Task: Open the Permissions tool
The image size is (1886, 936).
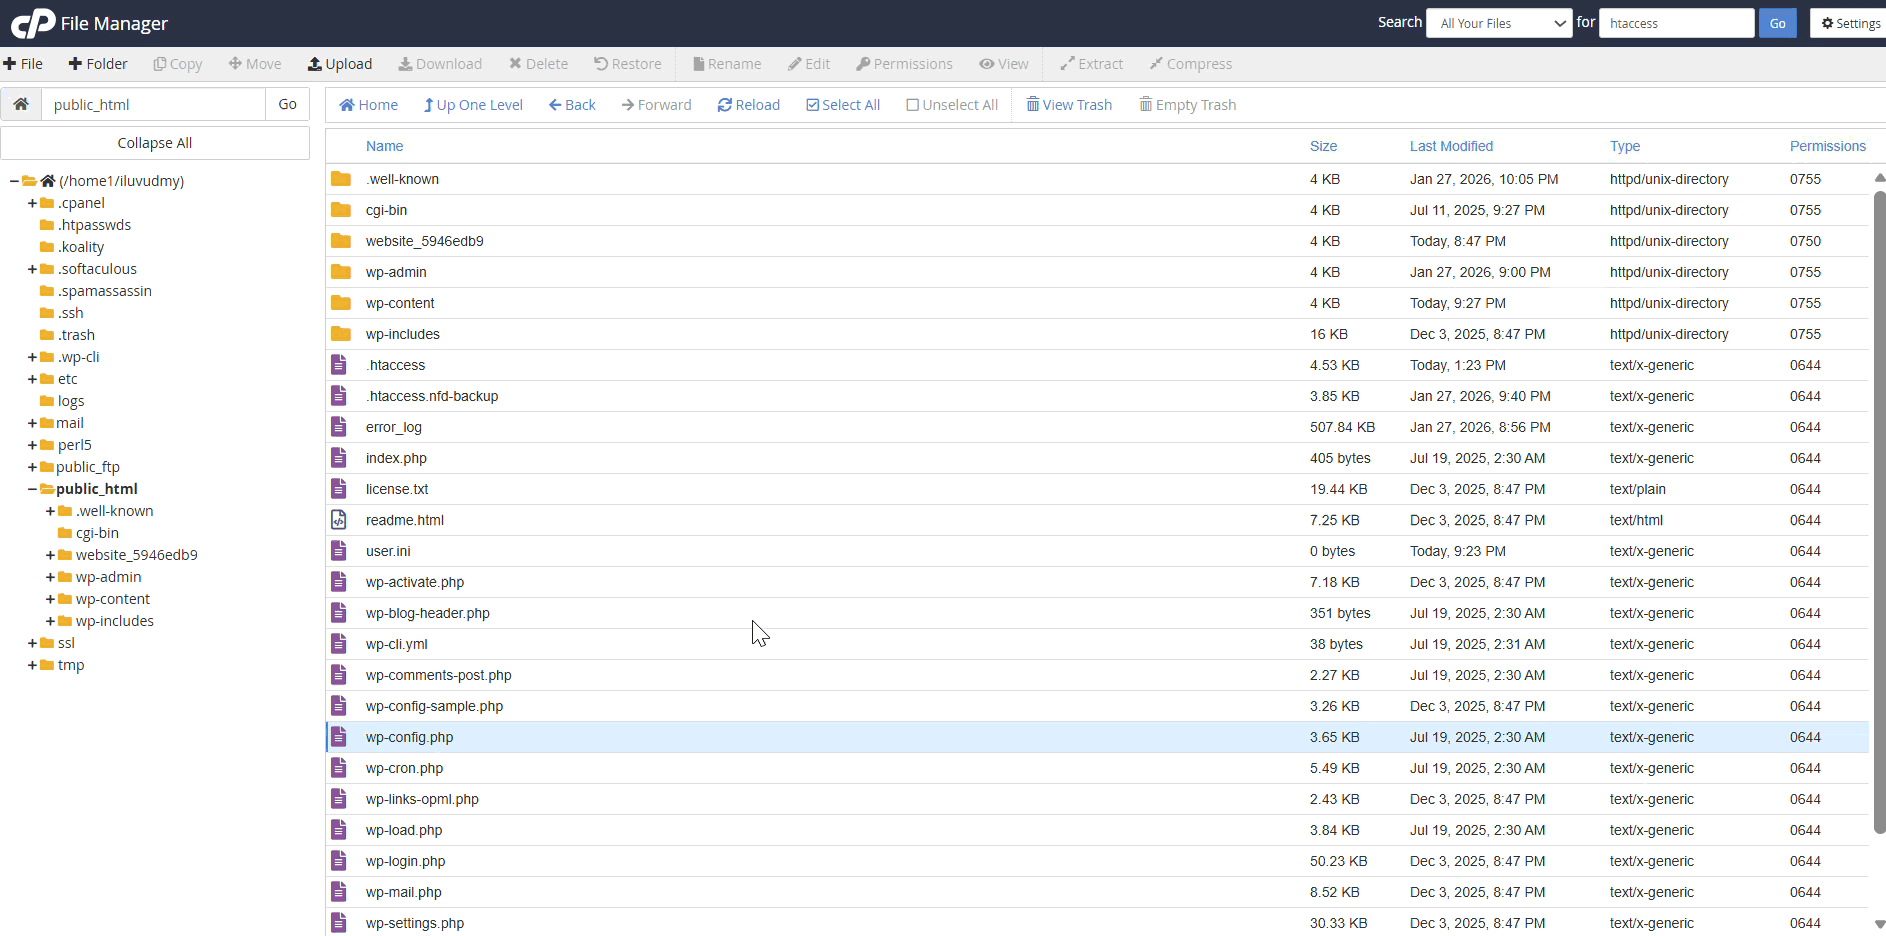Action: (x=903, y=63)
